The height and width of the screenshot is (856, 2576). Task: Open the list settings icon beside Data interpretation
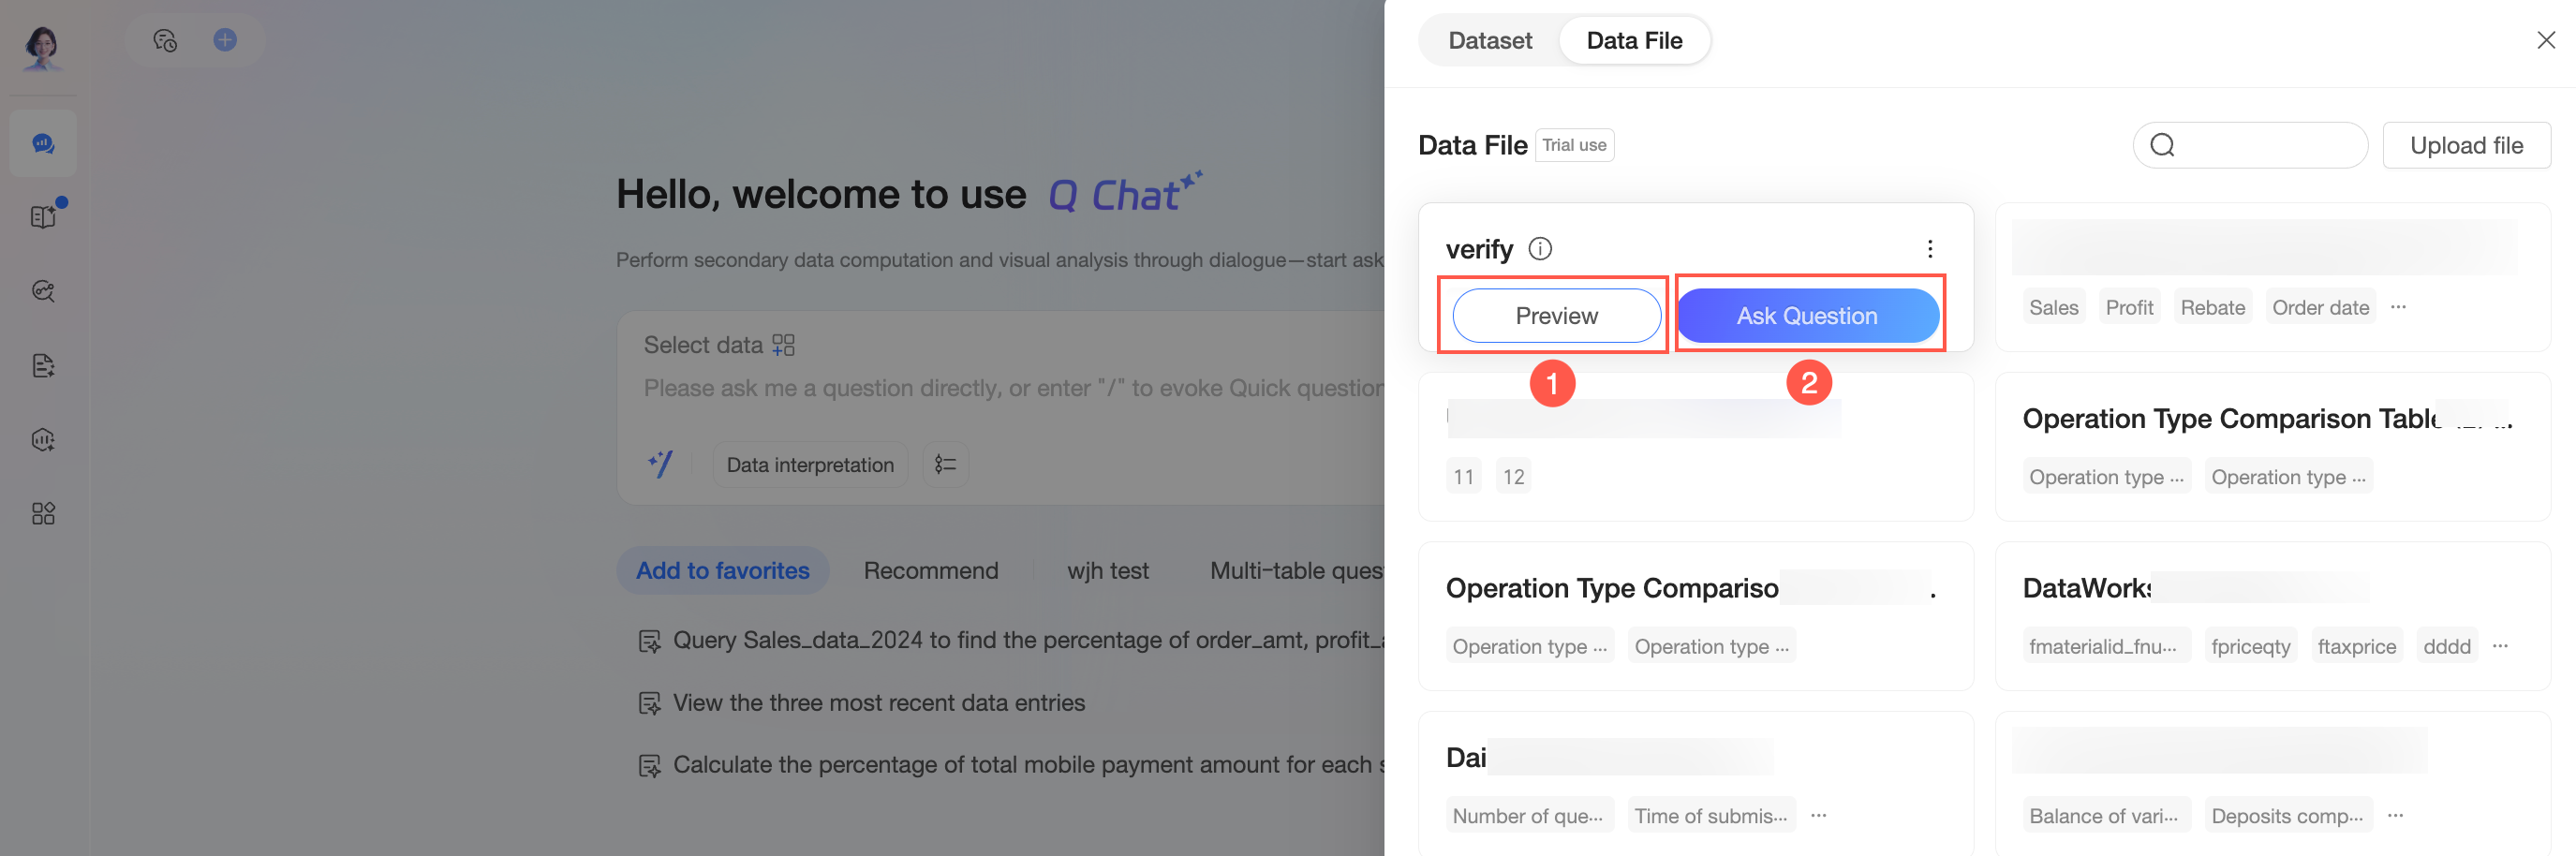(x=945, y=464)
